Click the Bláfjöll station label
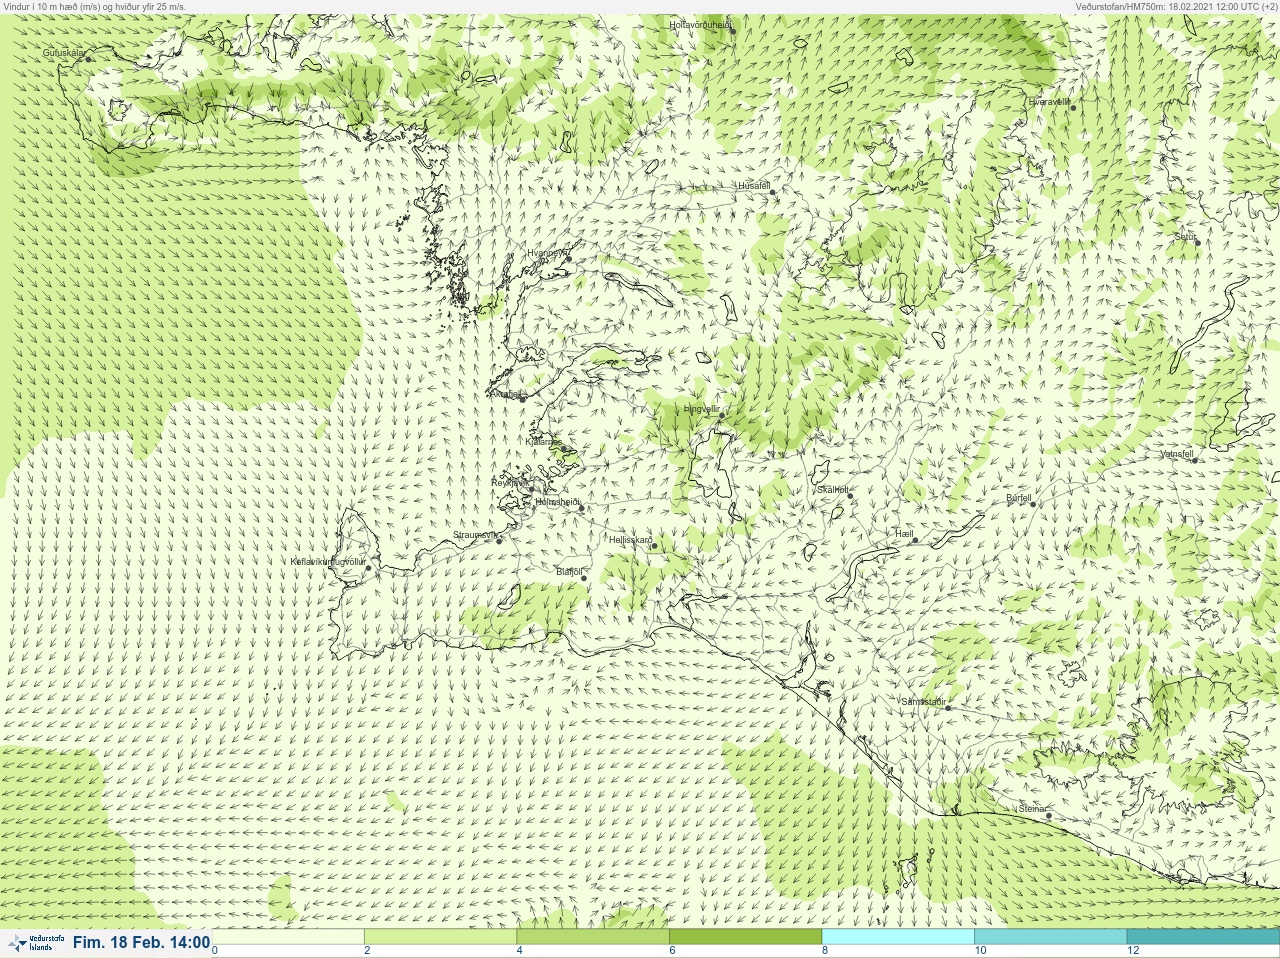Screen dimensions: 1280x958 tap(569, 572)
